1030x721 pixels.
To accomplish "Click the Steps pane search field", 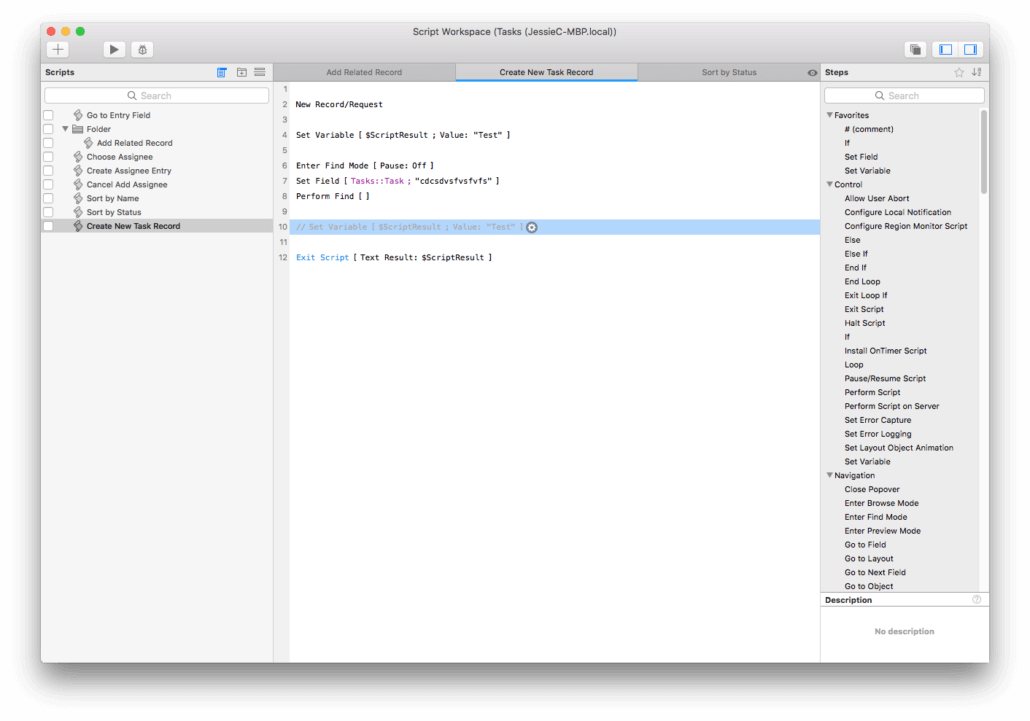I will tap(904, 96).
